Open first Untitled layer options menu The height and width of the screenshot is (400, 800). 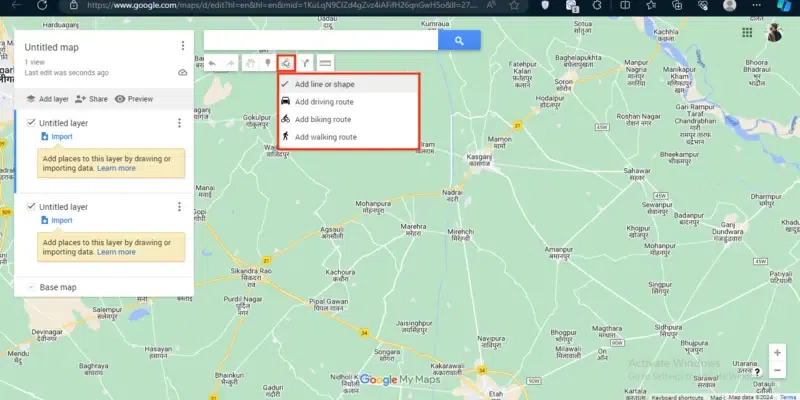[x=179, y=123]
